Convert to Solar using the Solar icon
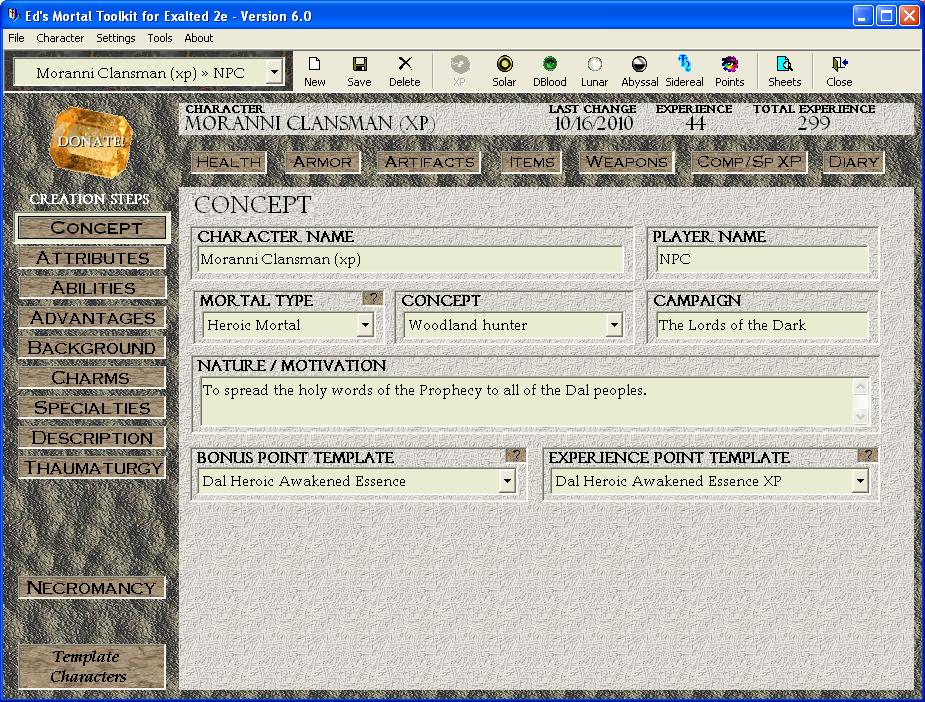 coord(504,71)
